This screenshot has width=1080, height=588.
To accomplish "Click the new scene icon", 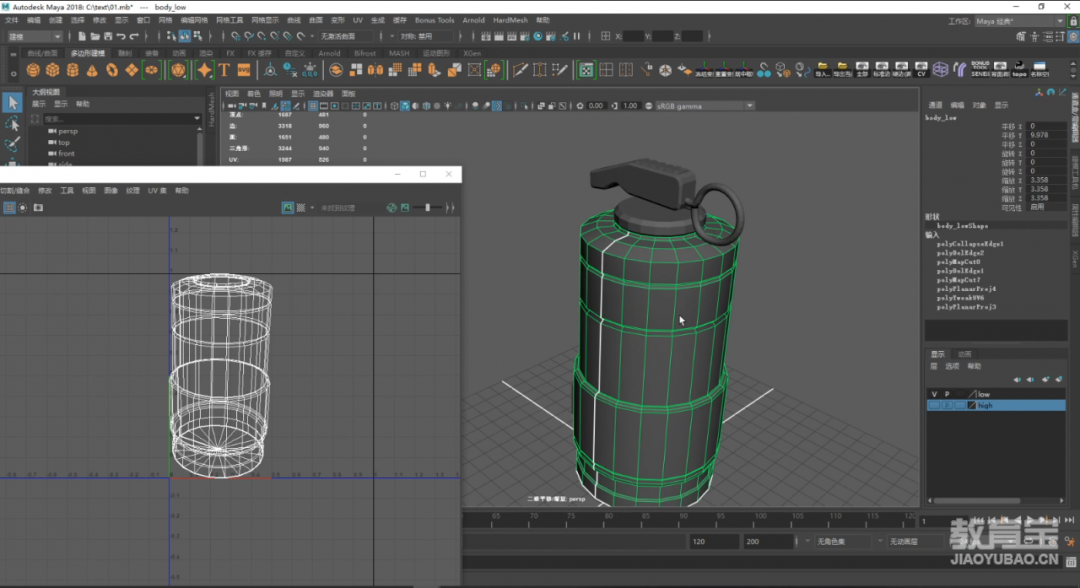I will pos(82,36).
